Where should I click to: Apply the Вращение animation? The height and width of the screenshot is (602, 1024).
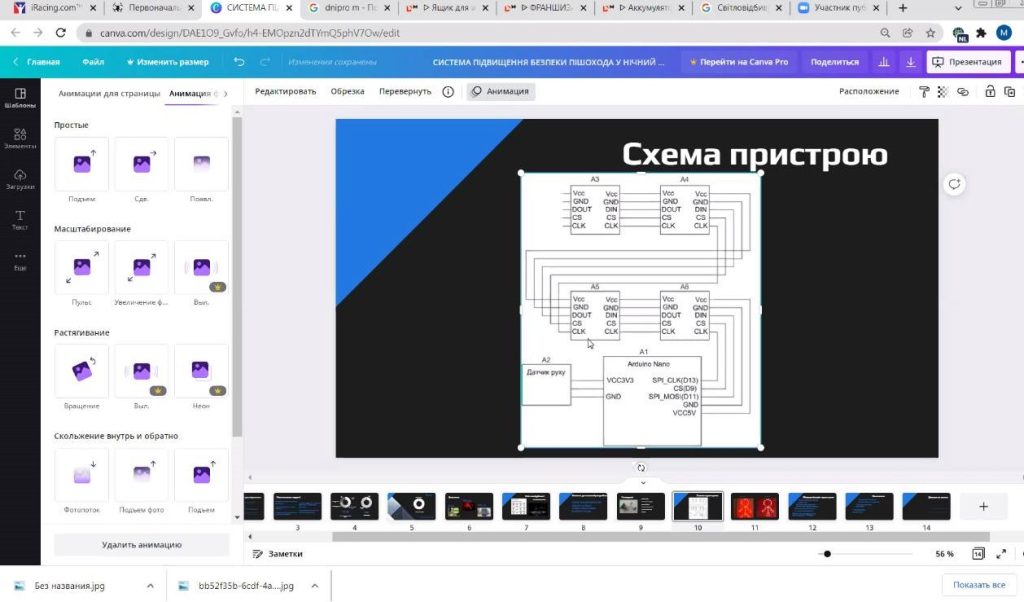[82, 371]
